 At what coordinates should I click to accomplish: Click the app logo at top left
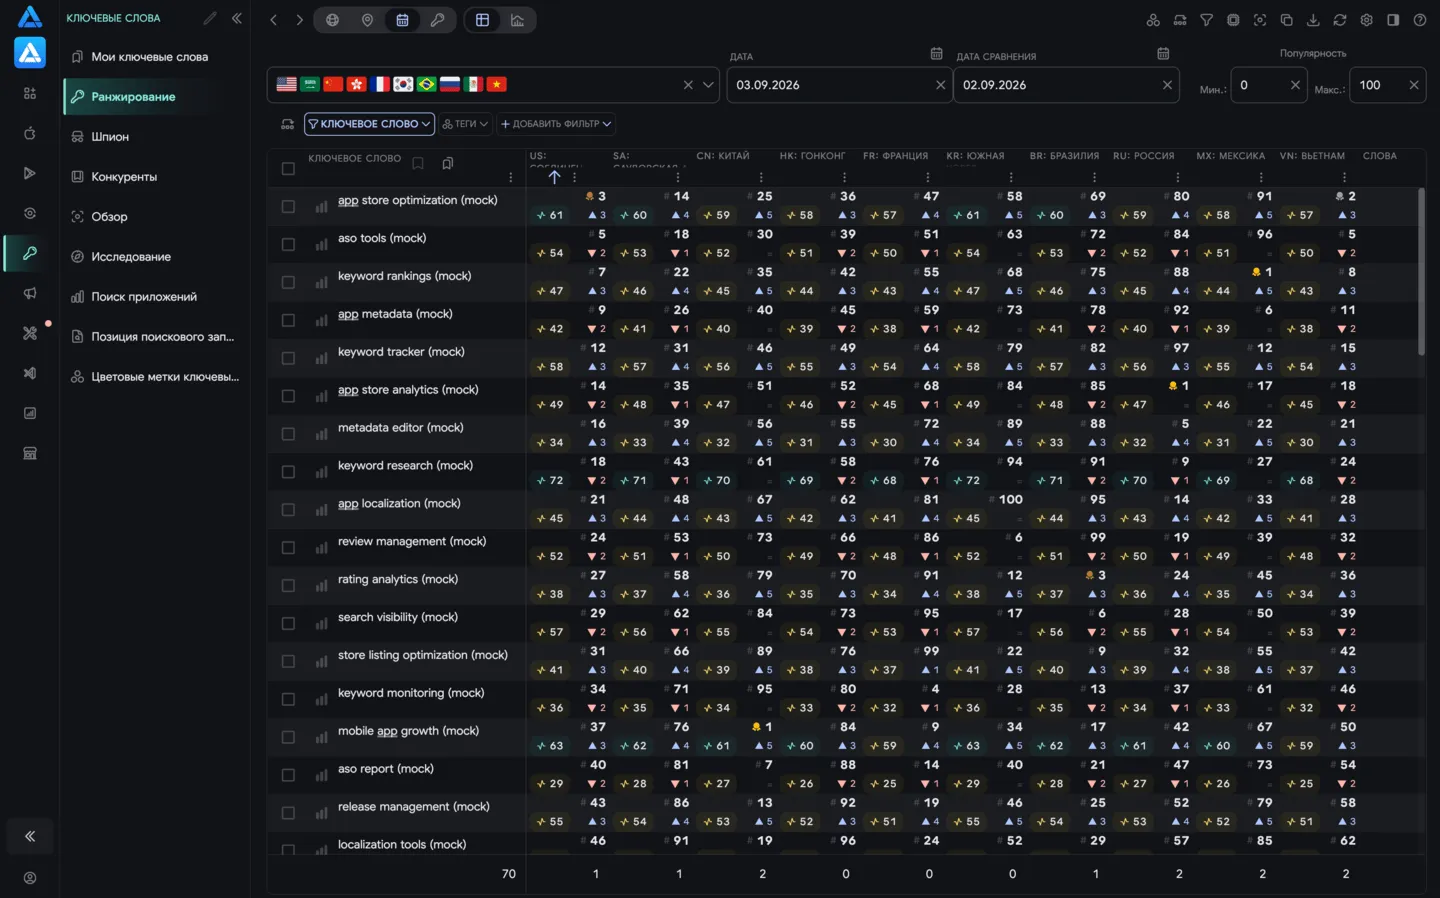tap(30, 17)
